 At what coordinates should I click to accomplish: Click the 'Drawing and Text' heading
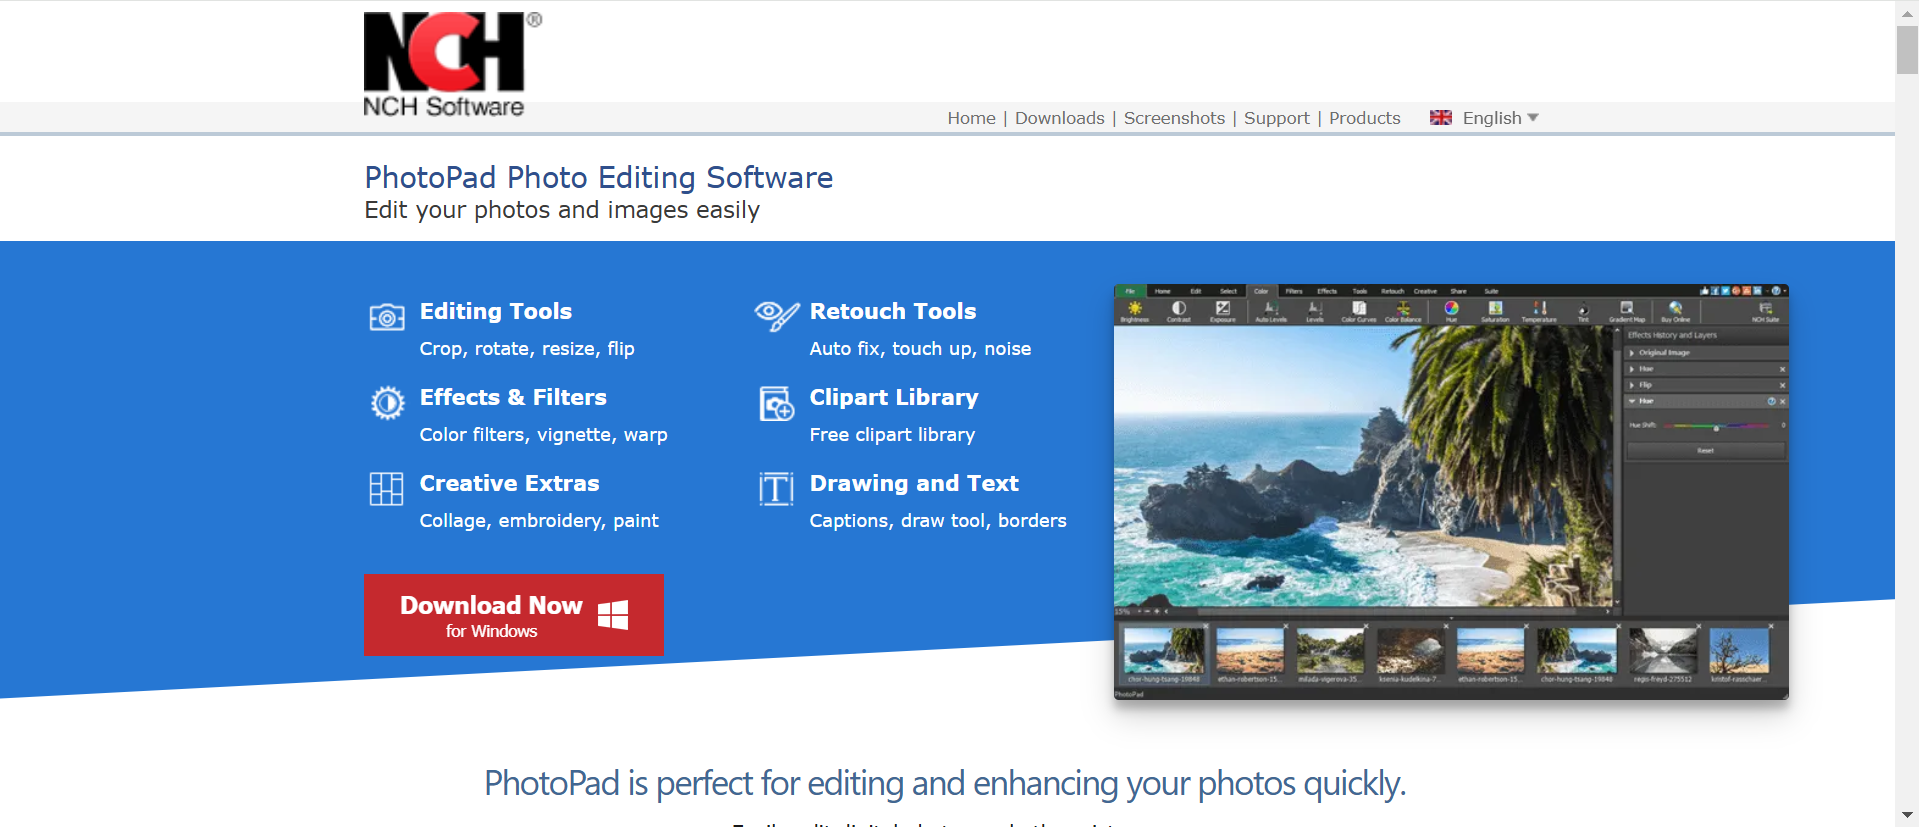click(914, 483)
